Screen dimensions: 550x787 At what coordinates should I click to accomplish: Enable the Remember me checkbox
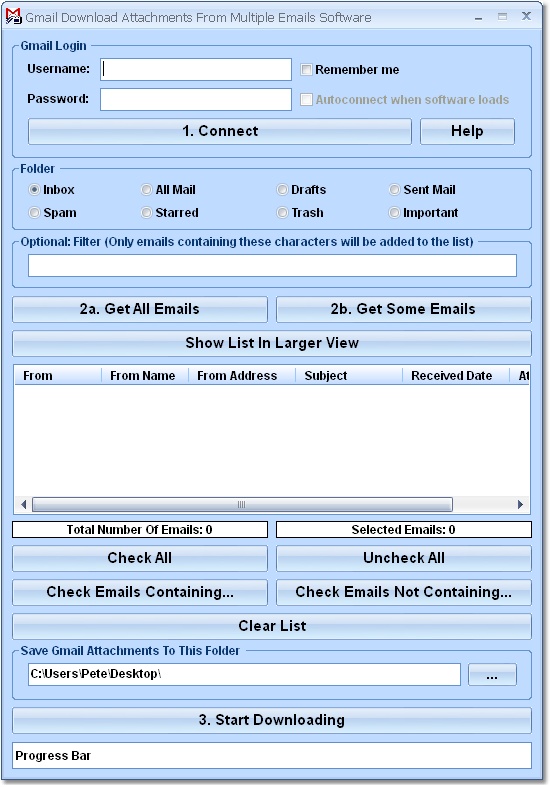click(x=306, y=70)
